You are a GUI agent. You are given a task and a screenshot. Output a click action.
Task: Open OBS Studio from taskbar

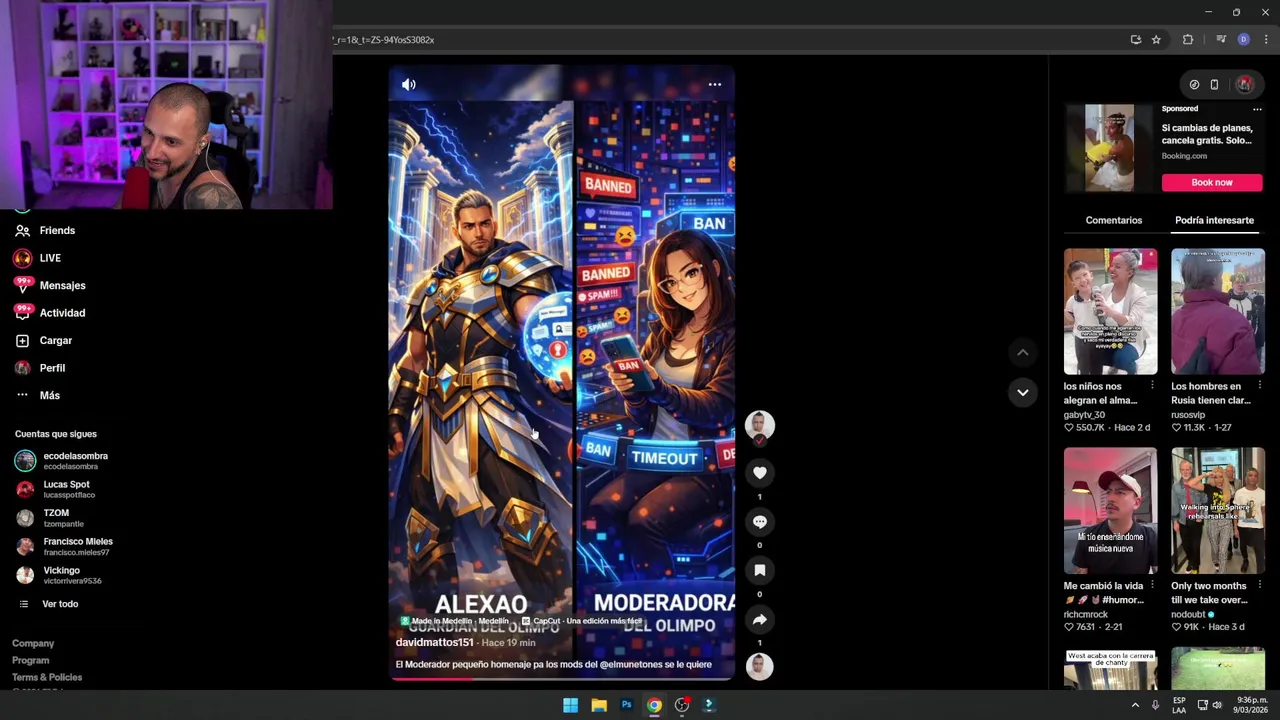point(682,705)
